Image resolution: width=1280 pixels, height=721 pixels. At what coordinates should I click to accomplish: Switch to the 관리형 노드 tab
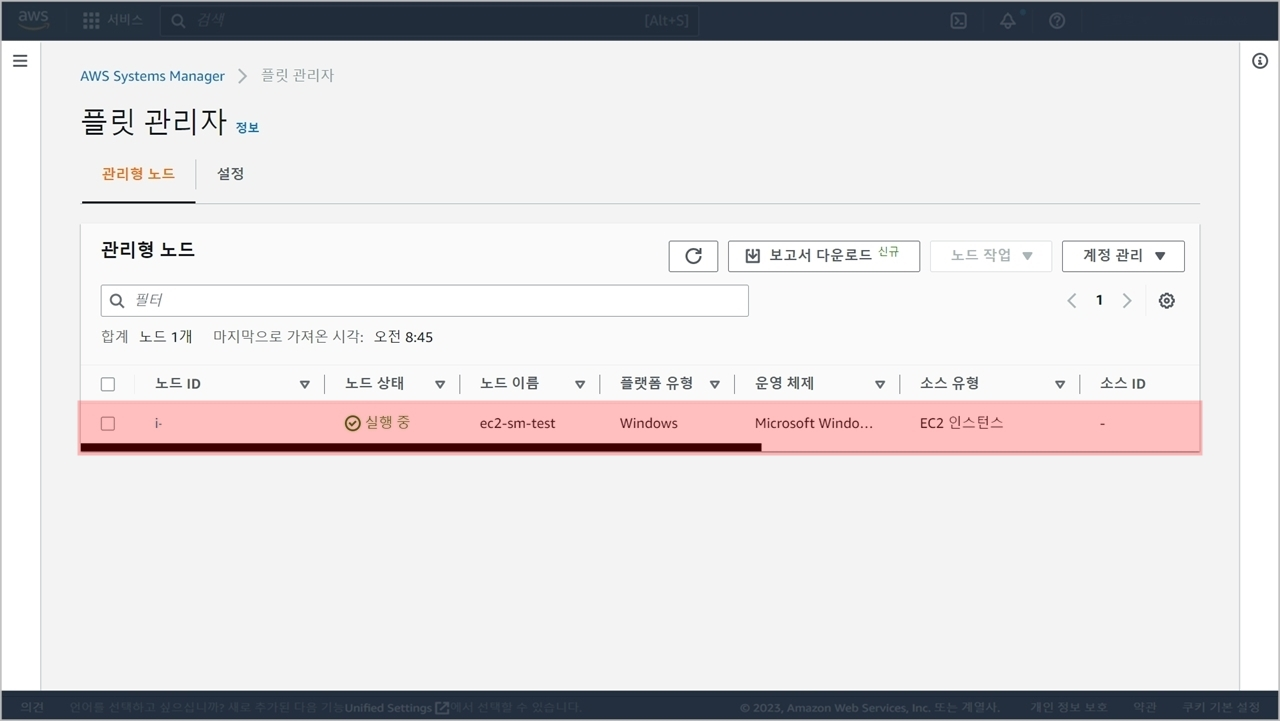[138, 174]
